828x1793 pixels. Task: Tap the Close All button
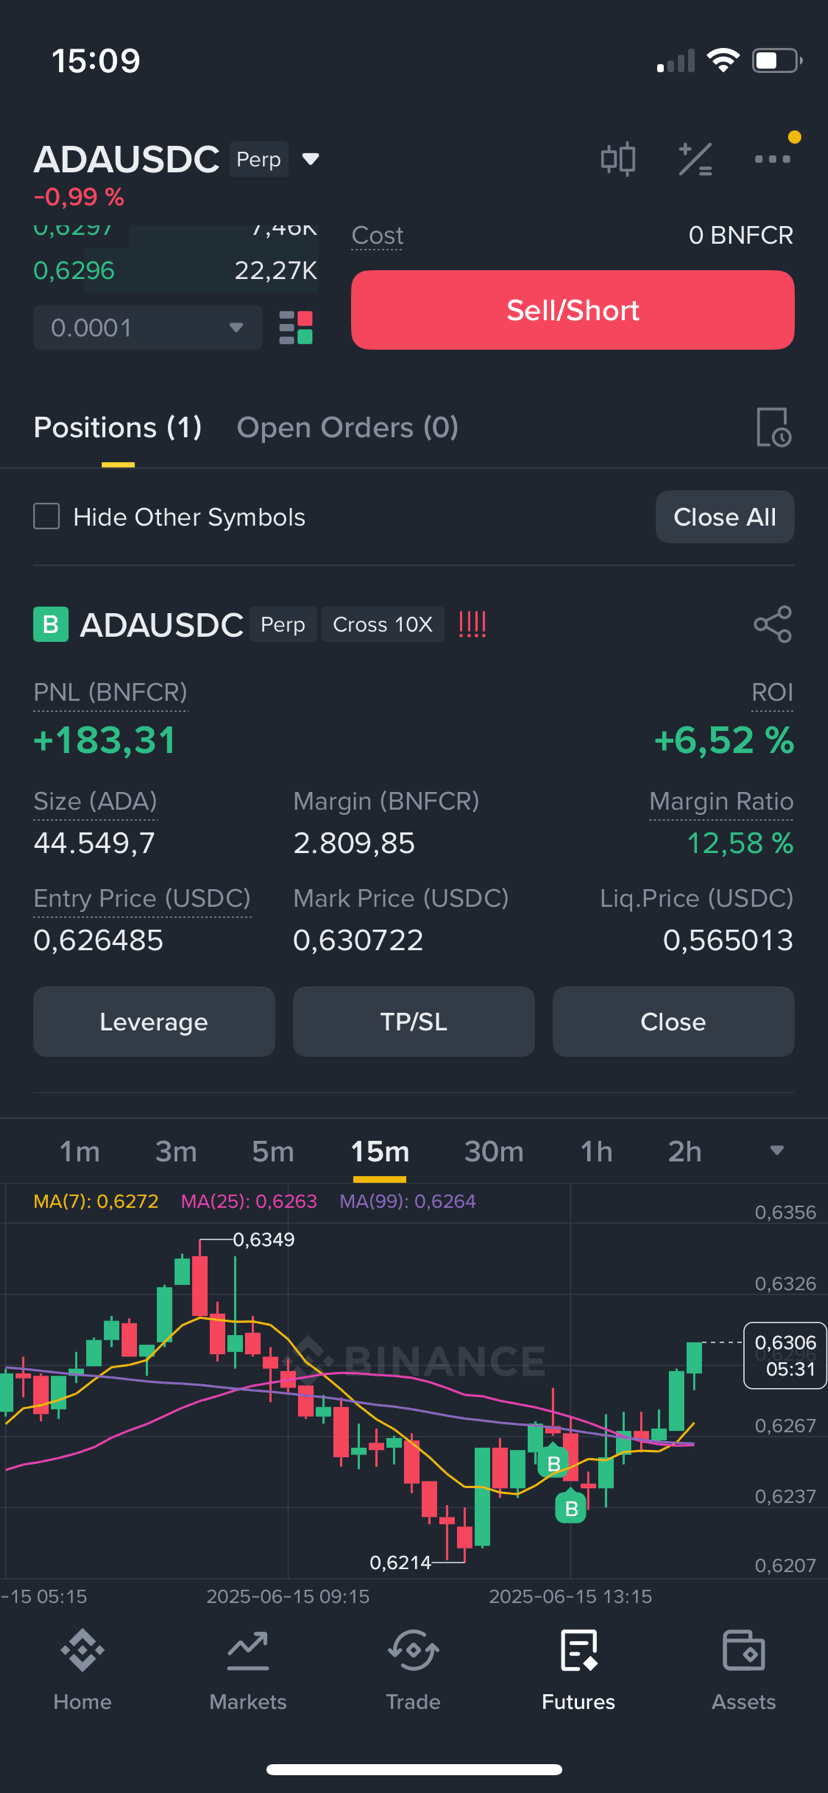pyautogui.click(x=725, y=517)
